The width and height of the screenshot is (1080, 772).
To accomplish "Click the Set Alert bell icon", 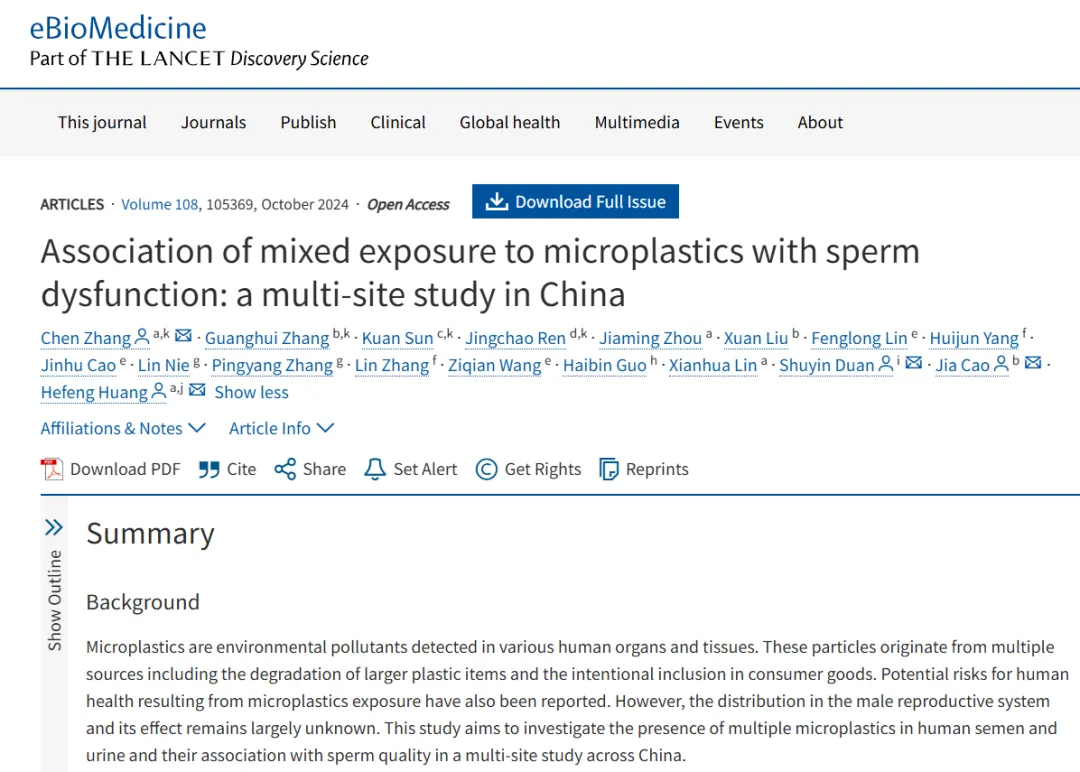I will (375, 469).
